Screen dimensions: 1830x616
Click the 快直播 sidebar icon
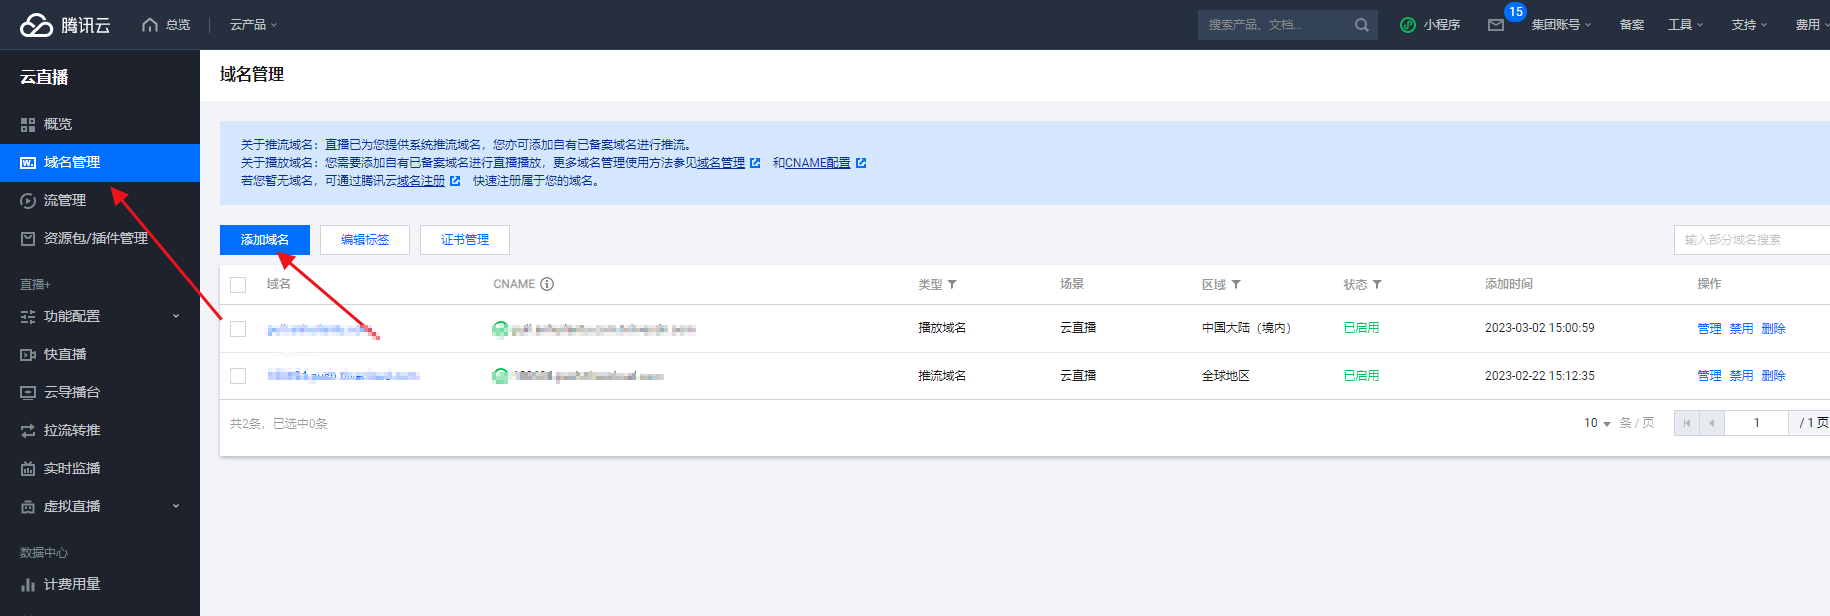tap(28, 355)
